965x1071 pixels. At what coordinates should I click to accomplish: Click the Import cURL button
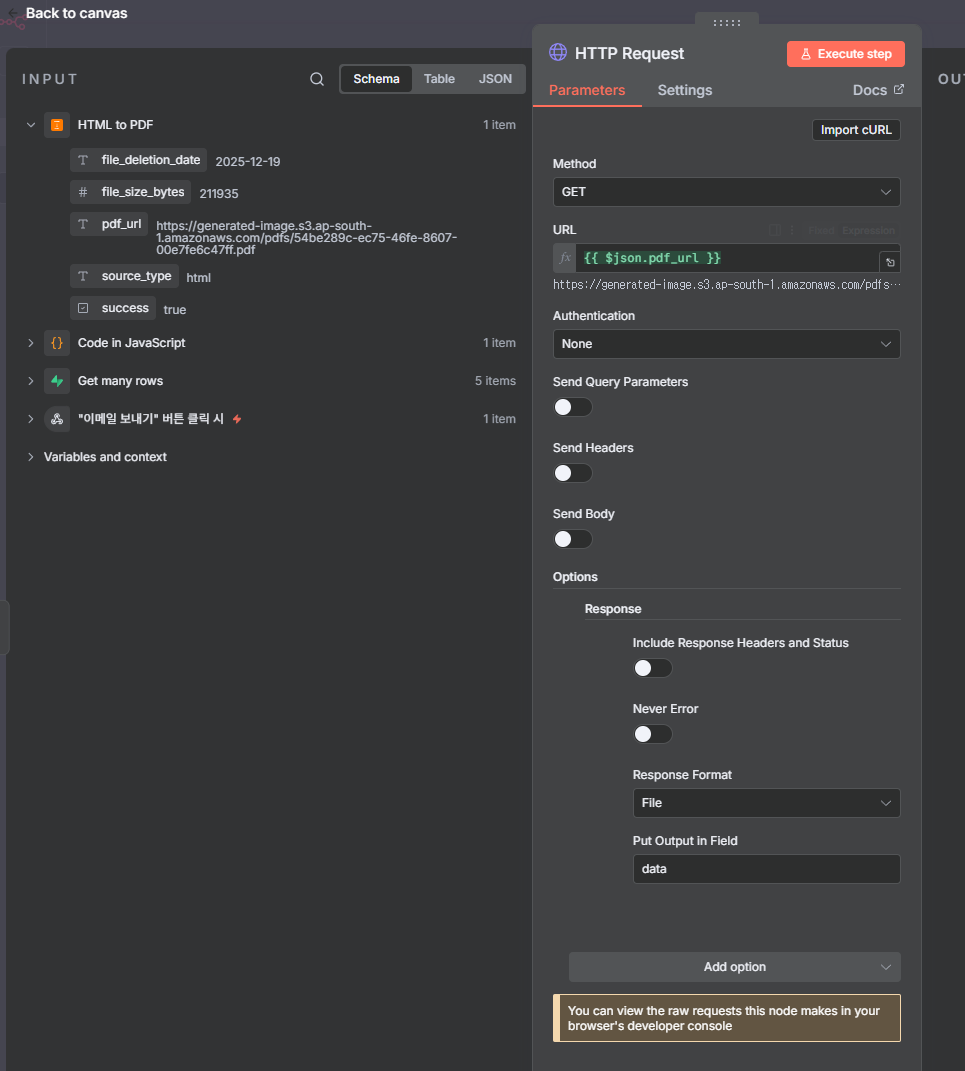click(856, 130)
